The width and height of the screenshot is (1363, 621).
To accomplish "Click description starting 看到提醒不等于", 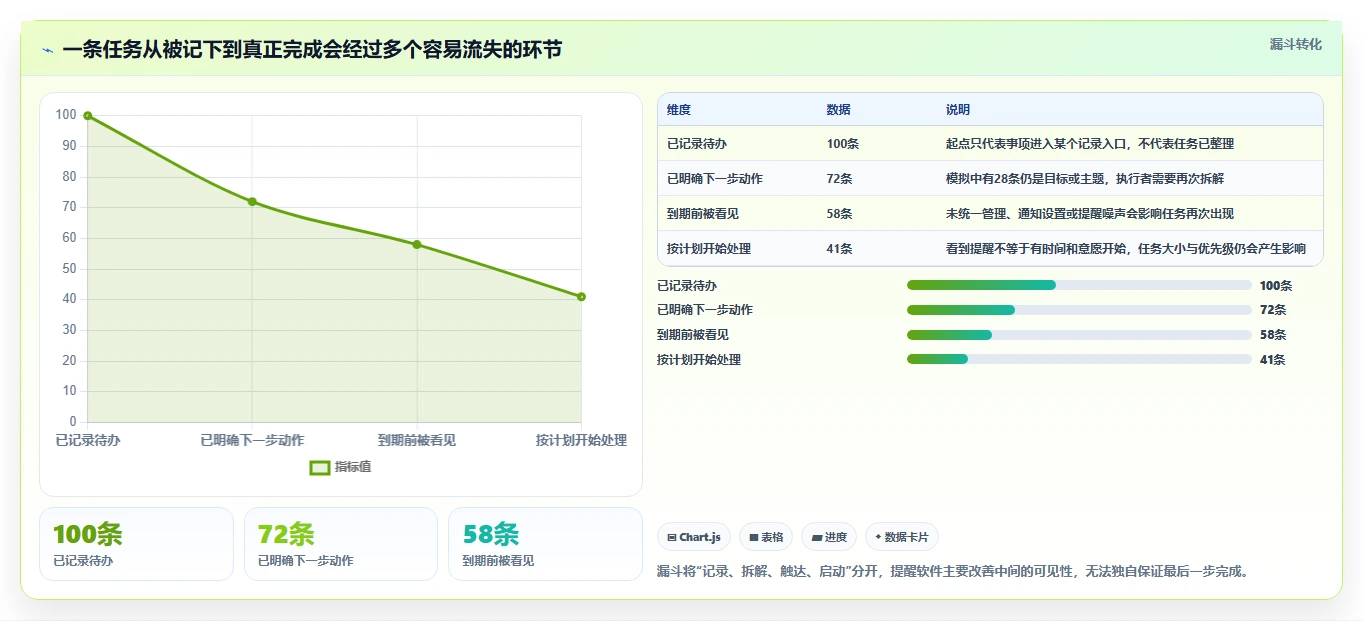I will [1126, 249].
